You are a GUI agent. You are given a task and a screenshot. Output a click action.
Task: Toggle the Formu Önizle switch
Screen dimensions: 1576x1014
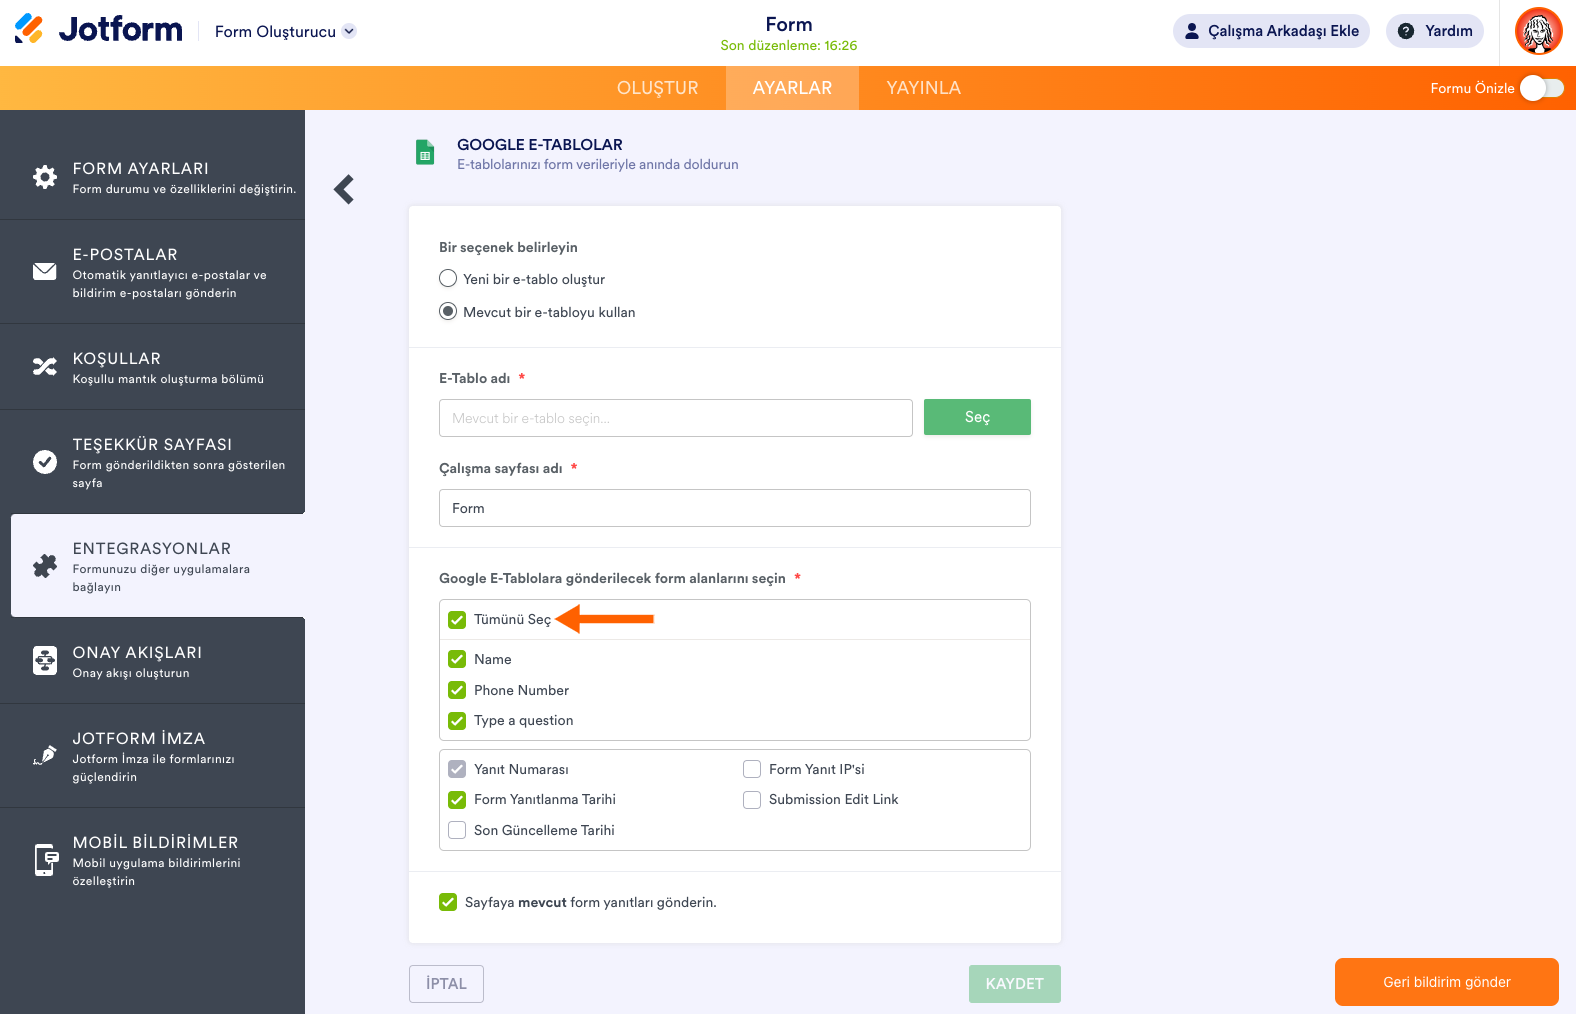pos(1541,88)
